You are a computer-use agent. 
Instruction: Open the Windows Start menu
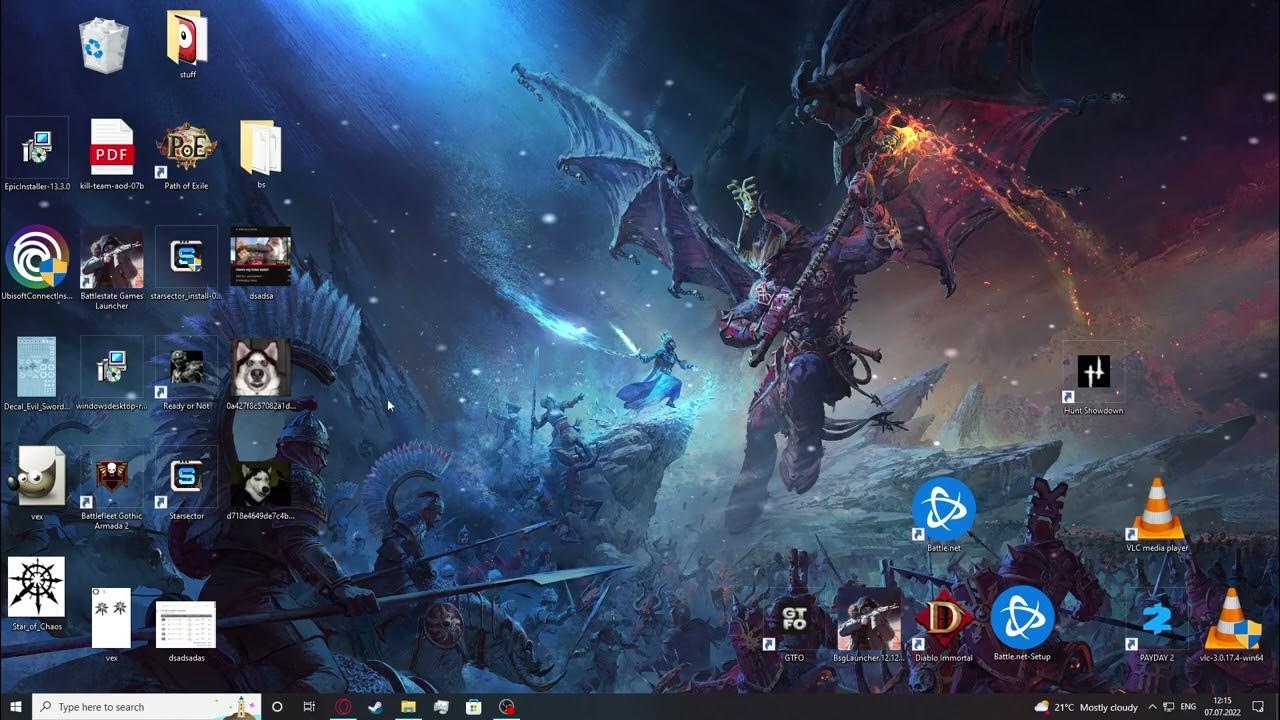coord(16,707)
